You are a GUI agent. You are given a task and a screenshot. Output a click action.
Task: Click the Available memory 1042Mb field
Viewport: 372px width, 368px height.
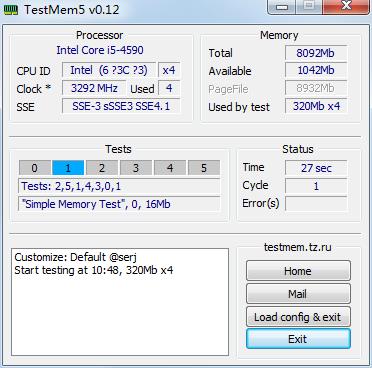tap(316, 70)
